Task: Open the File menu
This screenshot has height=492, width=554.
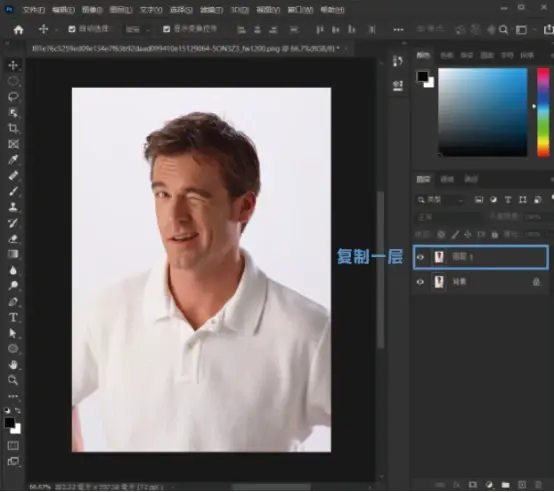Action: [33, 10]
